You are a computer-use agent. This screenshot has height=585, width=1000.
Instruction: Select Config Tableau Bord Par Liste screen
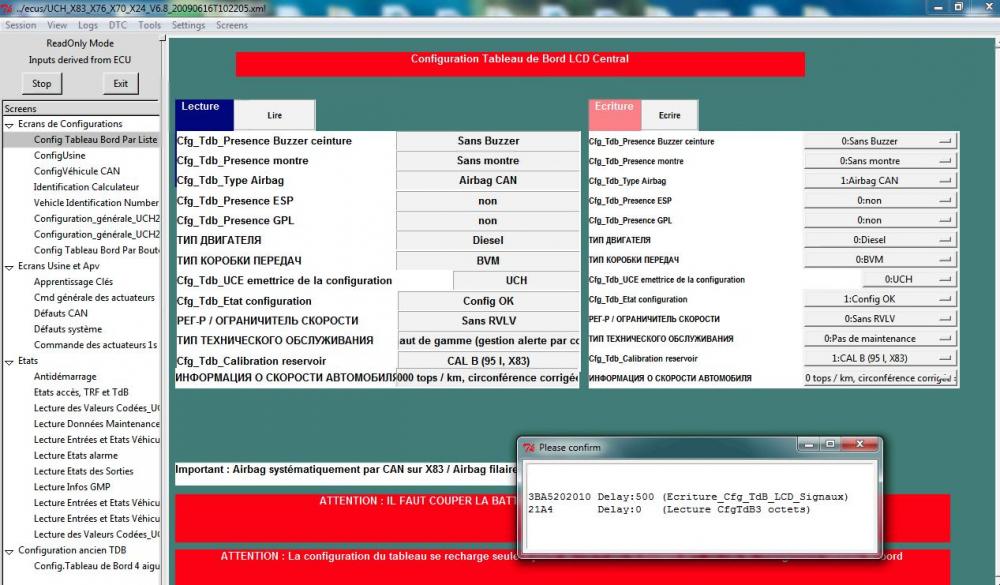click(95, 140)
